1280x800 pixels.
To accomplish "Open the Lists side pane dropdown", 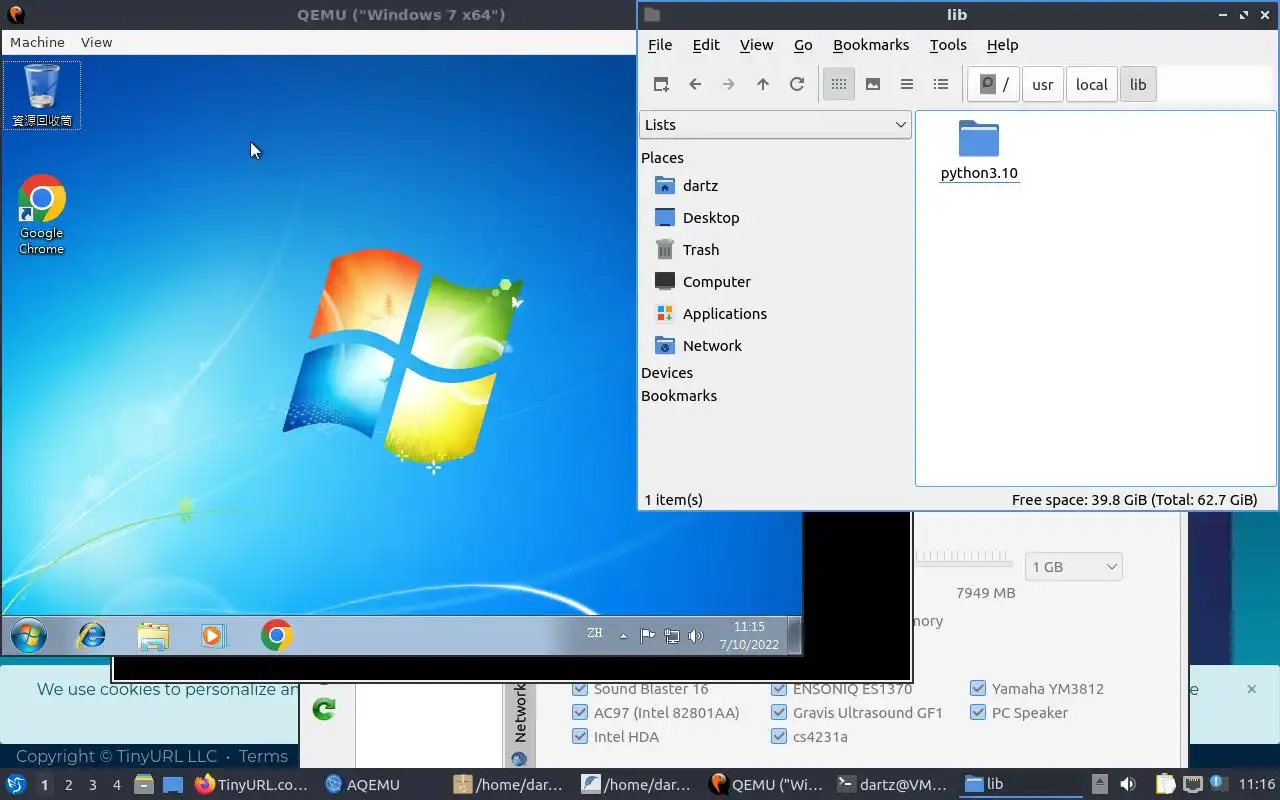I will pos(775,125).
